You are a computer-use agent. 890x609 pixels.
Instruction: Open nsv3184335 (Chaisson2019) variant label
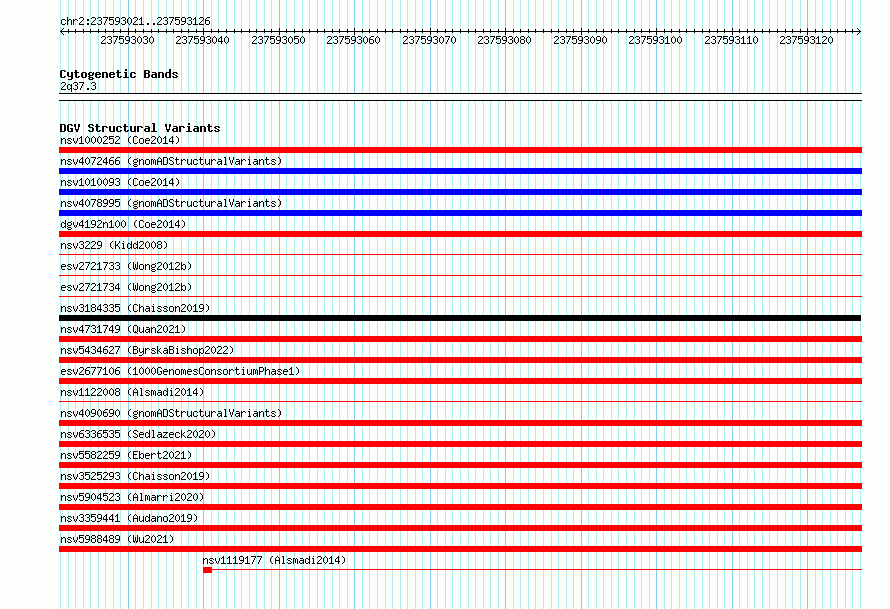click(x=135, y=308)
